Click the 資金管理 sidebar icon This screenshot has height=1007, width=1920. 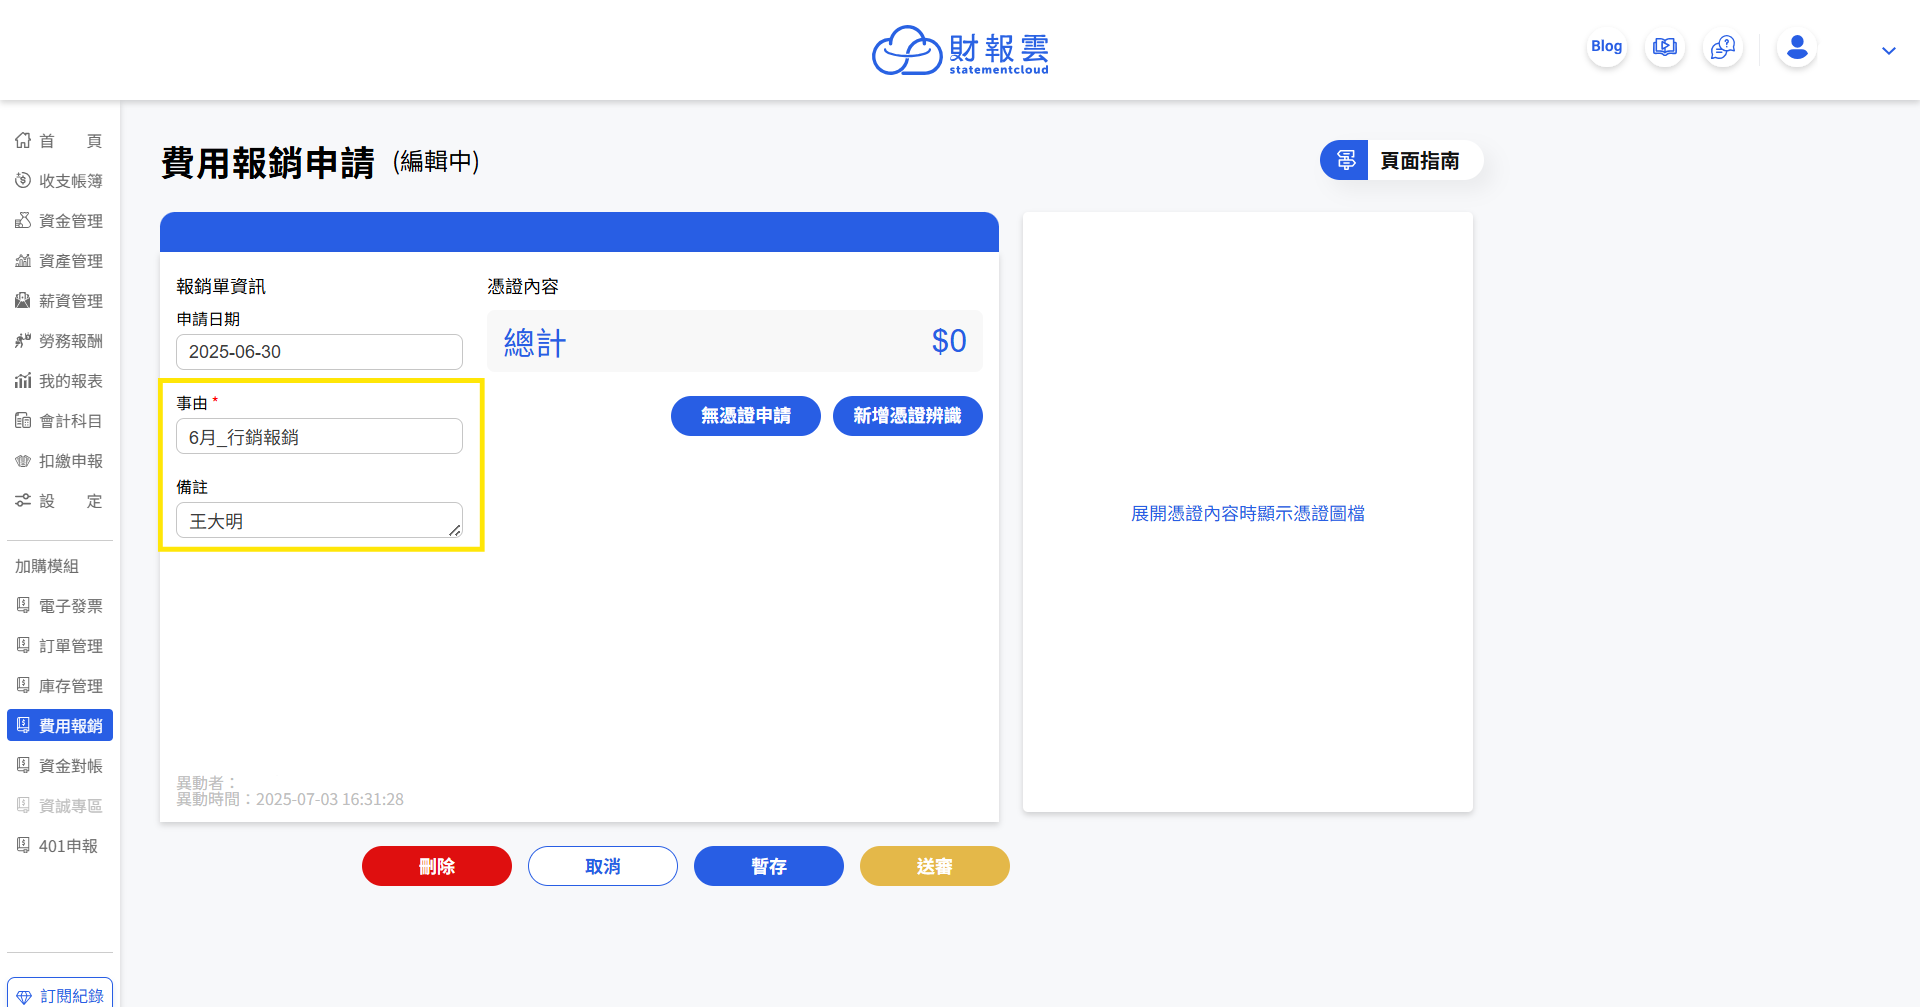[23, 220]
